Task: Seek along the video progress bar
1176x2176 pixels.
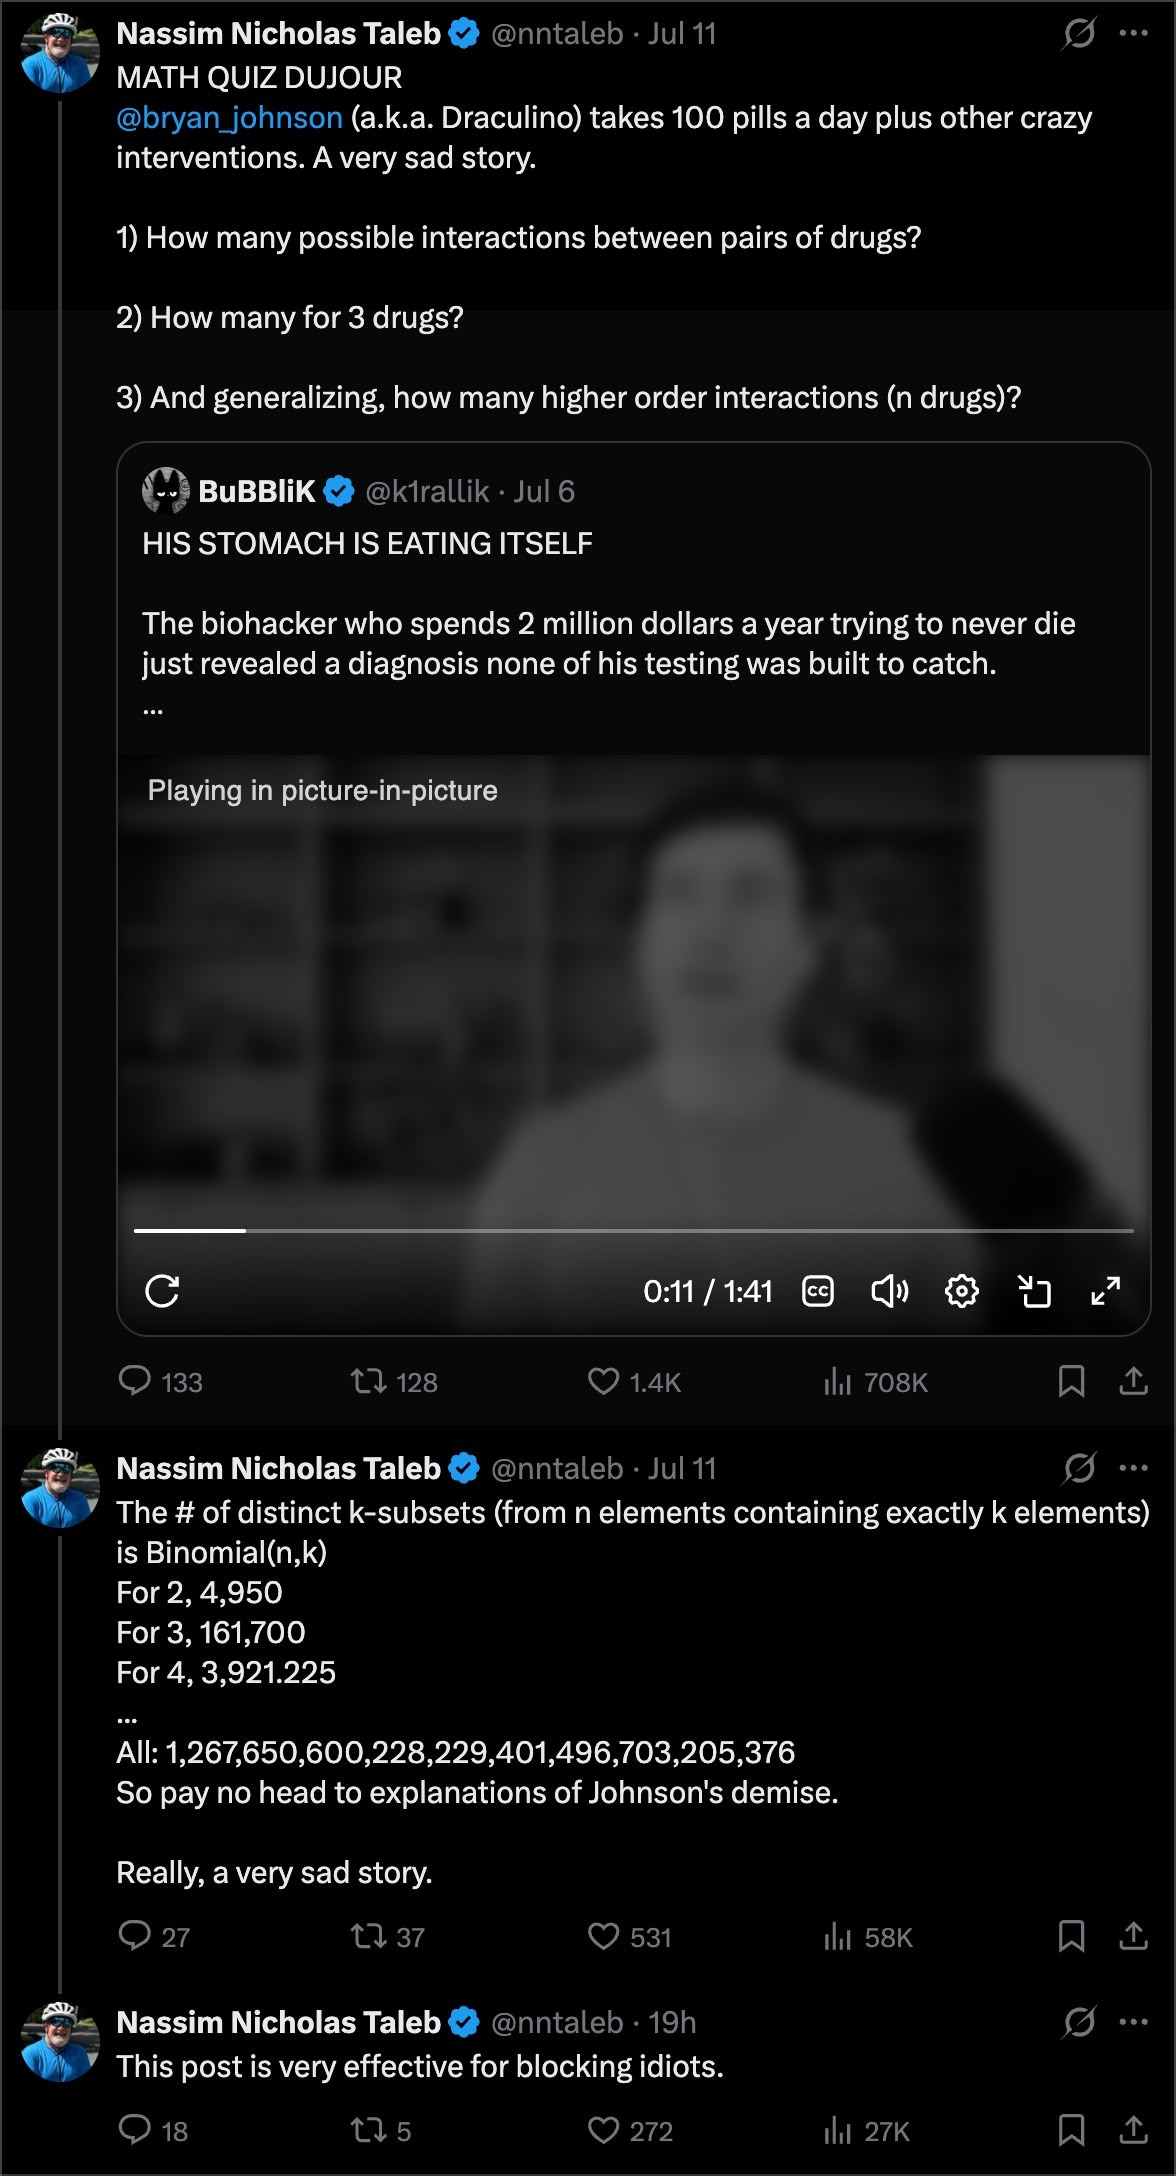Action: 634,1230
